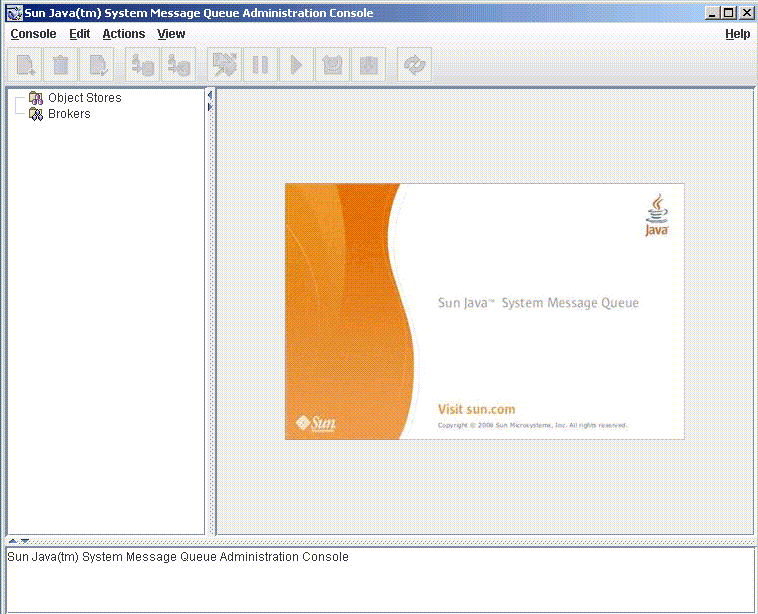Select the Object Stores tree node

85,98
